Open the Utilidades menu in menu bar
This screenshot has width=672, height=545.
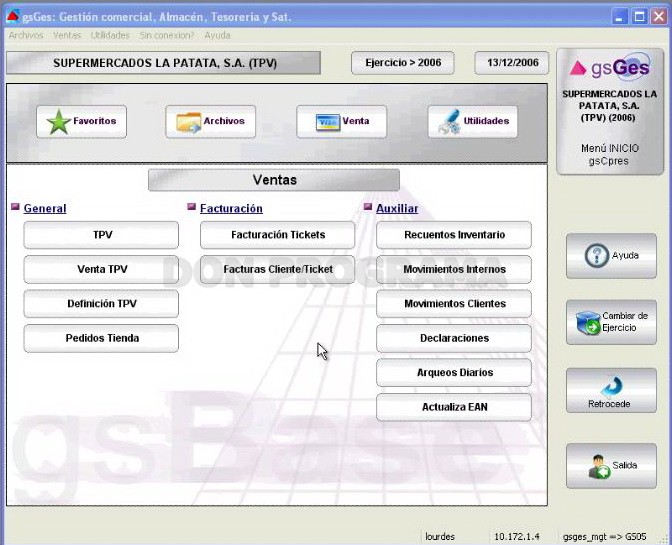[x=110, y=35]
